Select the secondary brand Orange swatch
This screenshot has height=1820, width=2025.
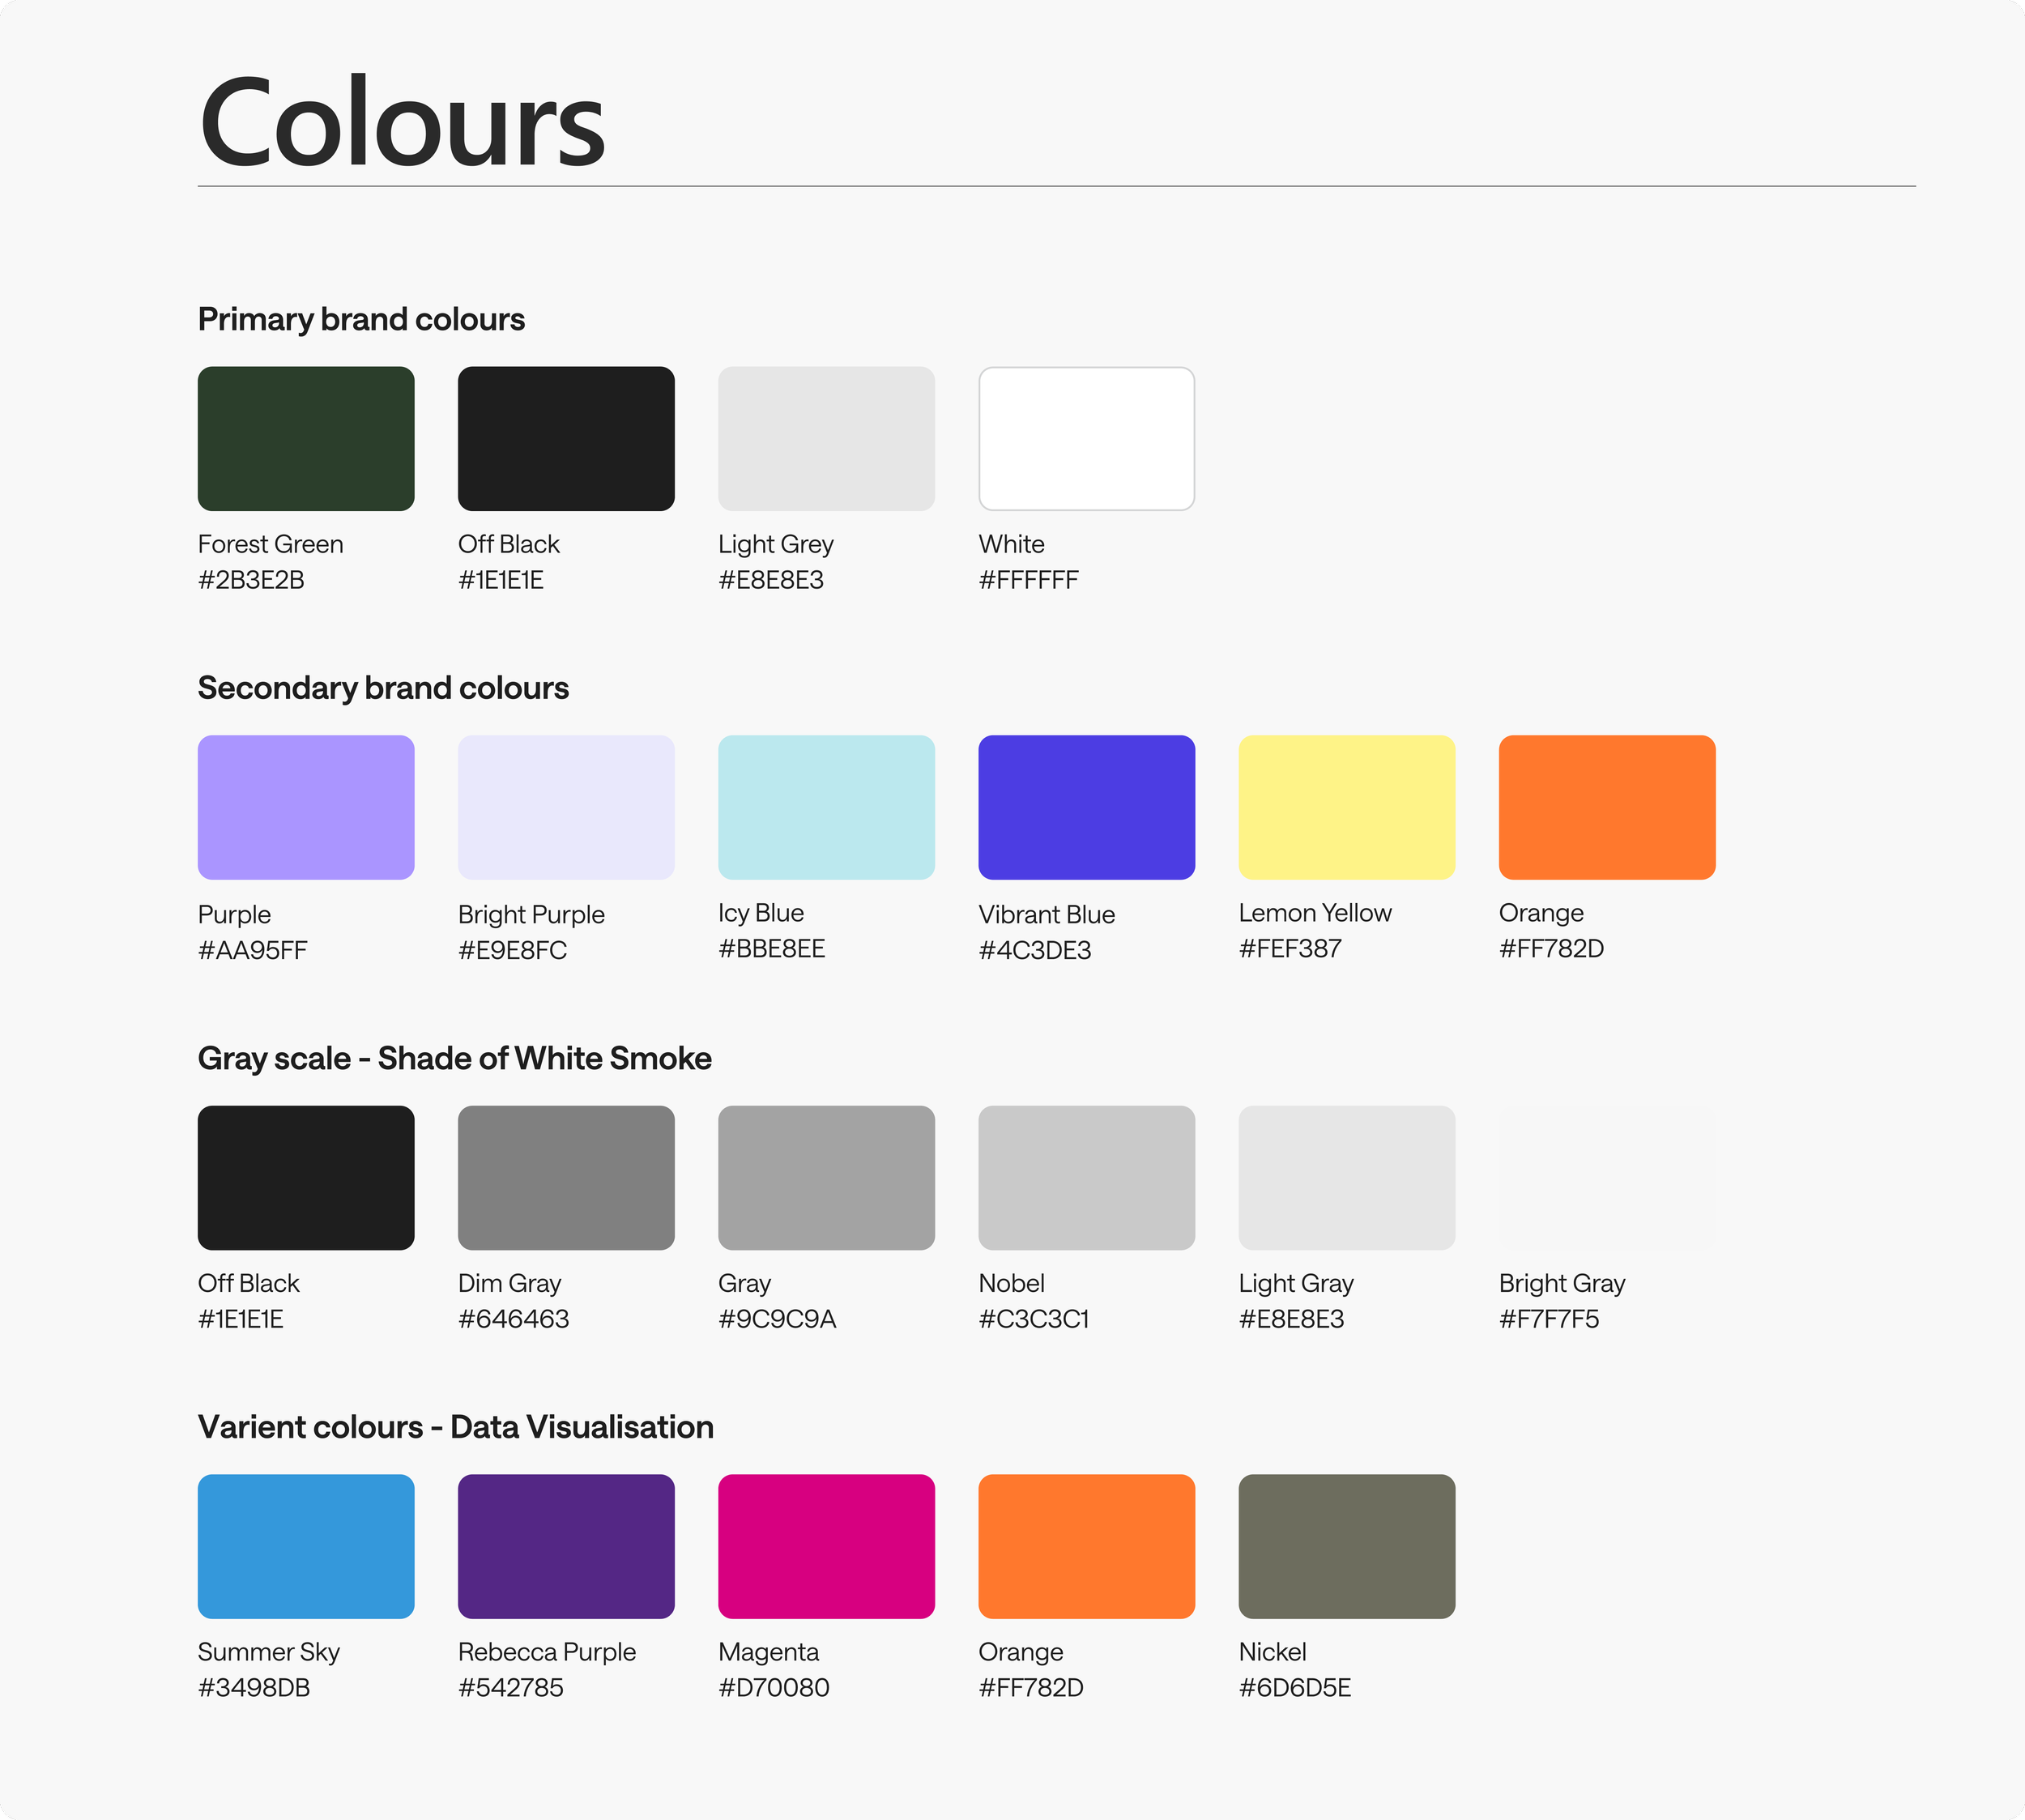tap(1606, 807)
